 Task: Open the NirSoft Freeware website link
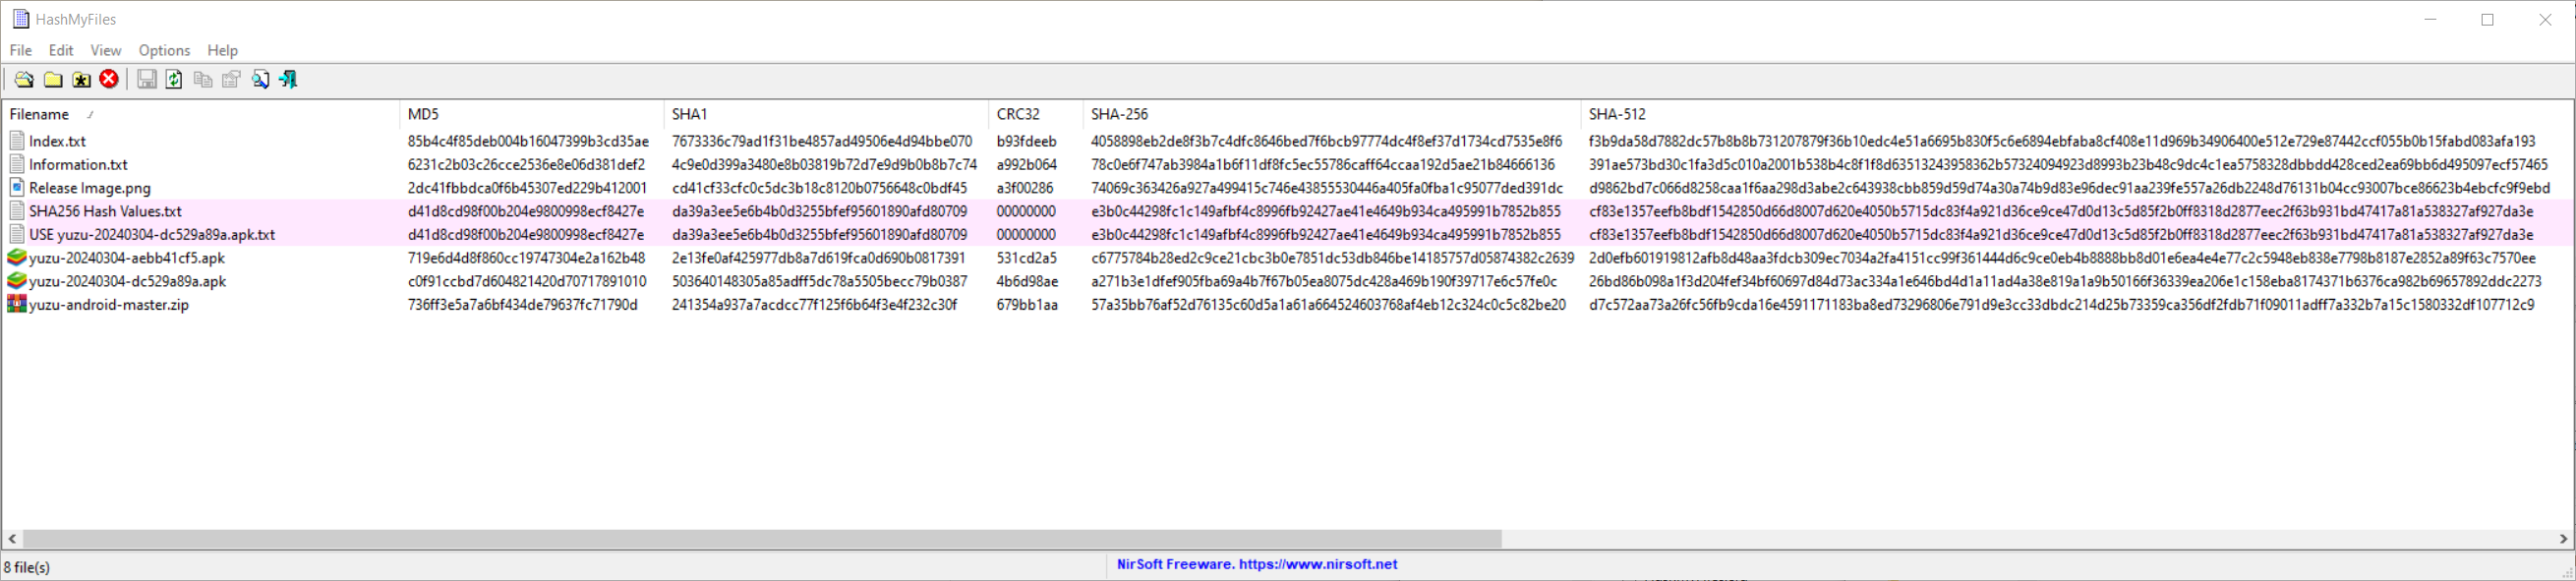tap(1257, 564)
